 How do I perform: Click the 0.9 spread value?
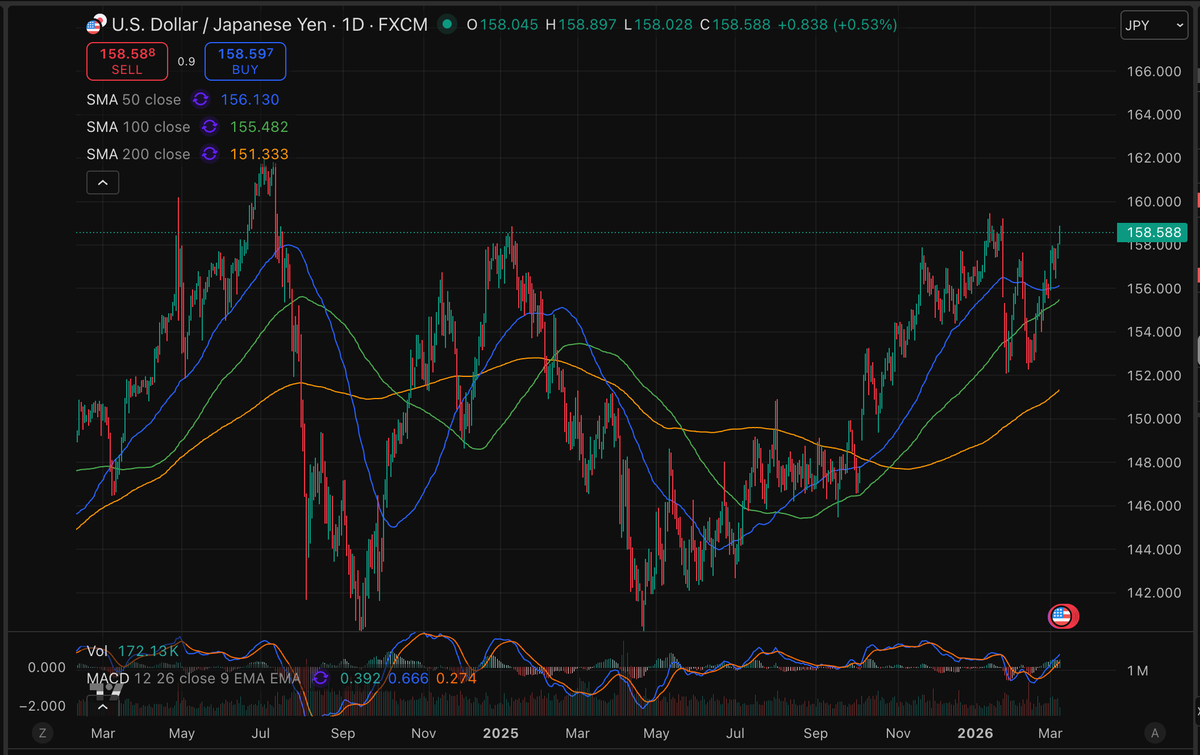(x=186, y=62)
